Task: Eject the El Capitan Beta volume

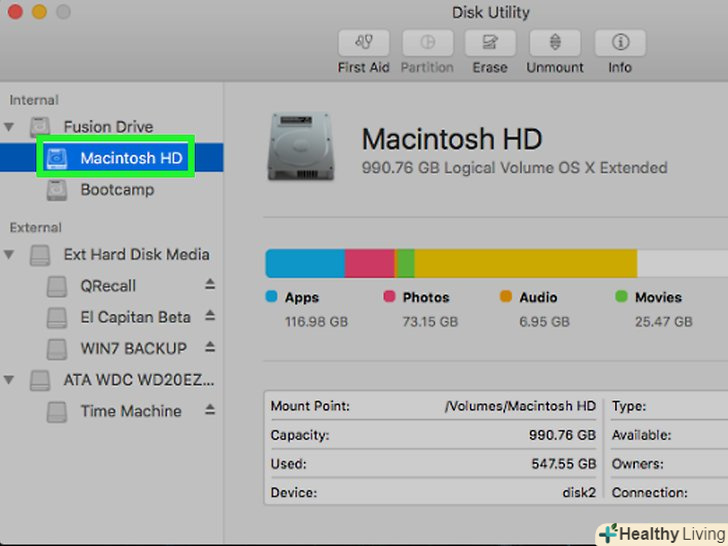Action: click(x=210, y=316)
